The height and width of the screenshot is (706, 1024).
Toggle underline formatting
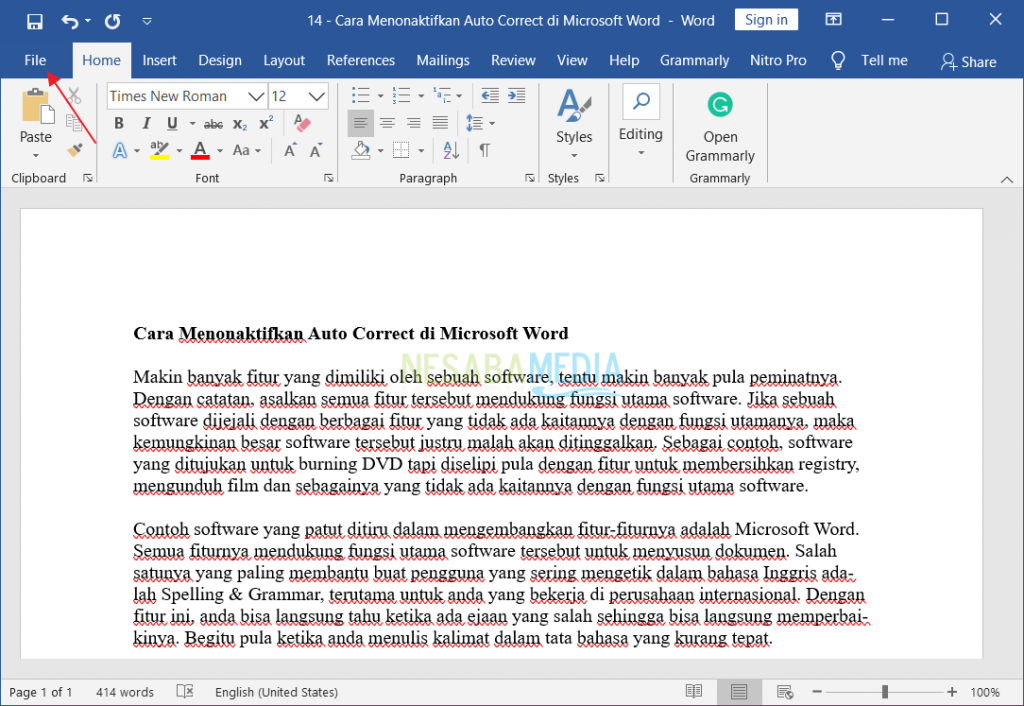click(x=170, y=123)
